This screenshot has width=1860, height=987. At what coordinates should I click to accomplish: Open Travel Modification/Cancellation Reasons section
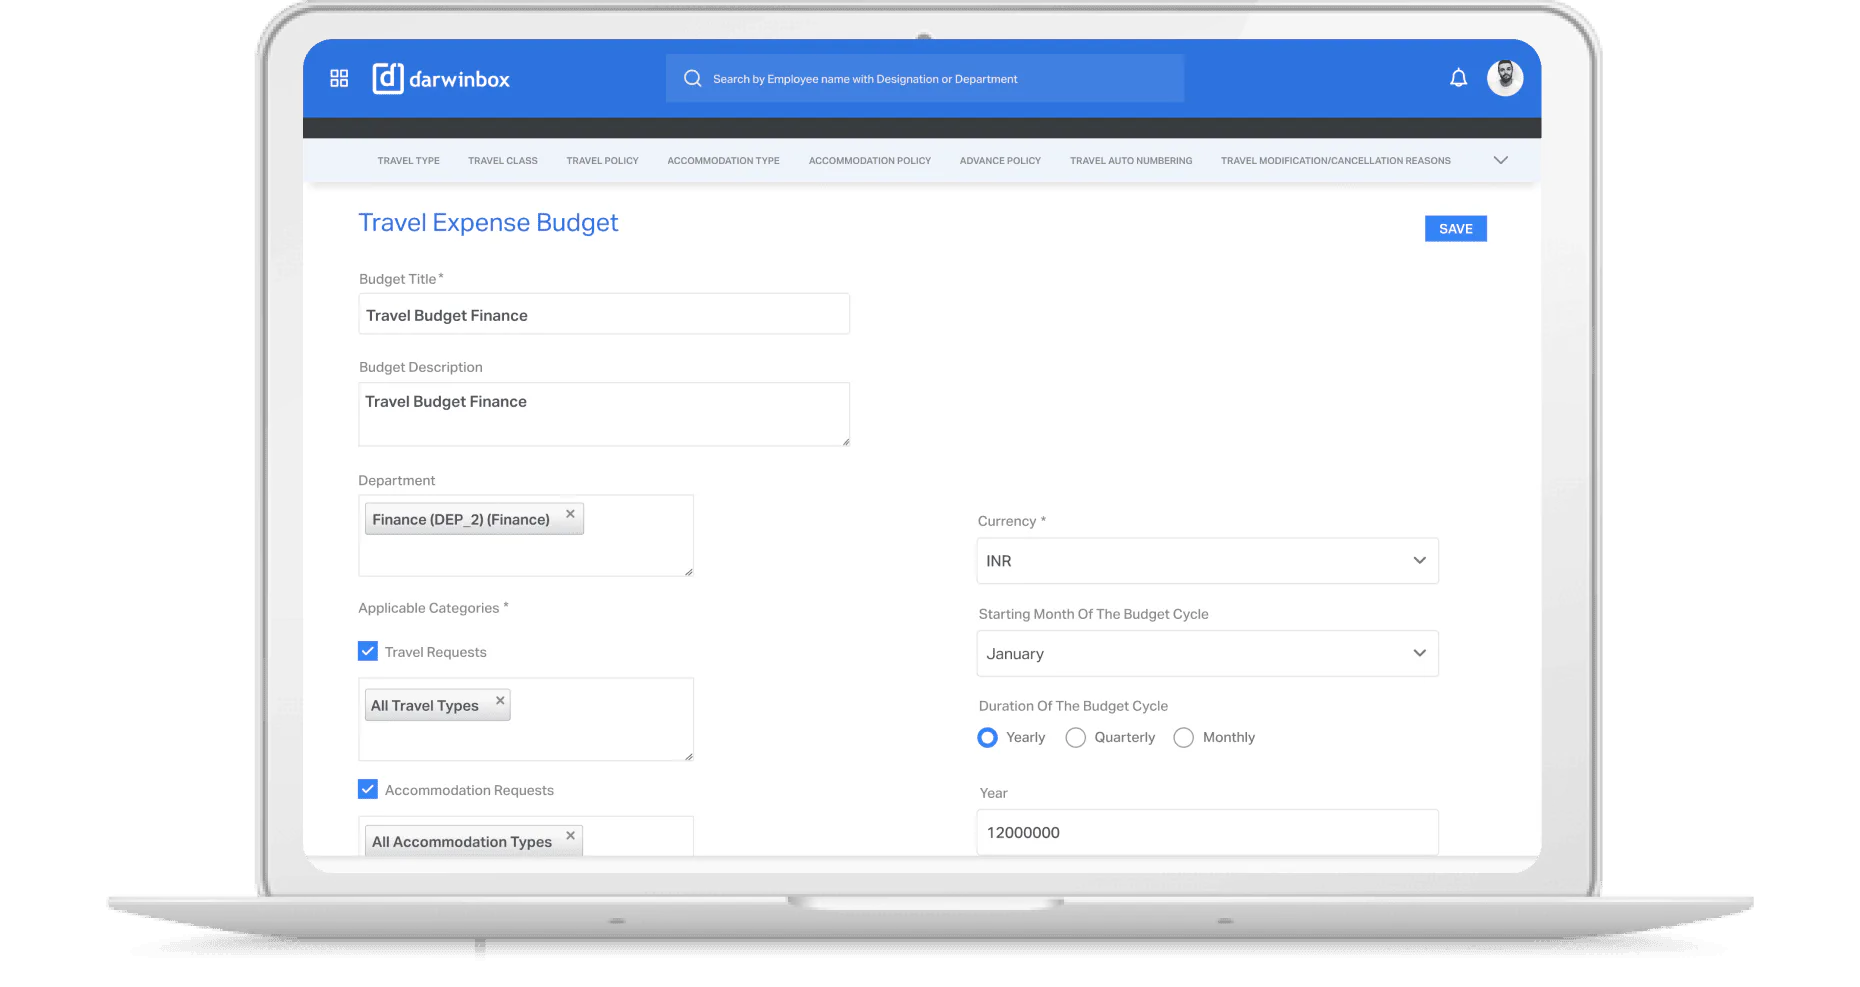(x=1336, y=160)
